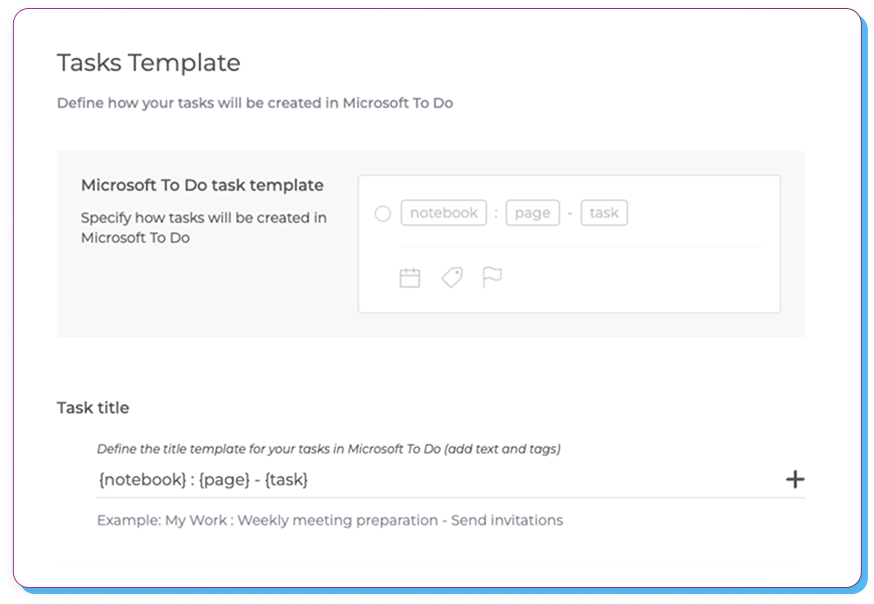874x604 pixels.
Task: Click 'Define how your tasks will be created' text
Action: click(x=255, y=103)
